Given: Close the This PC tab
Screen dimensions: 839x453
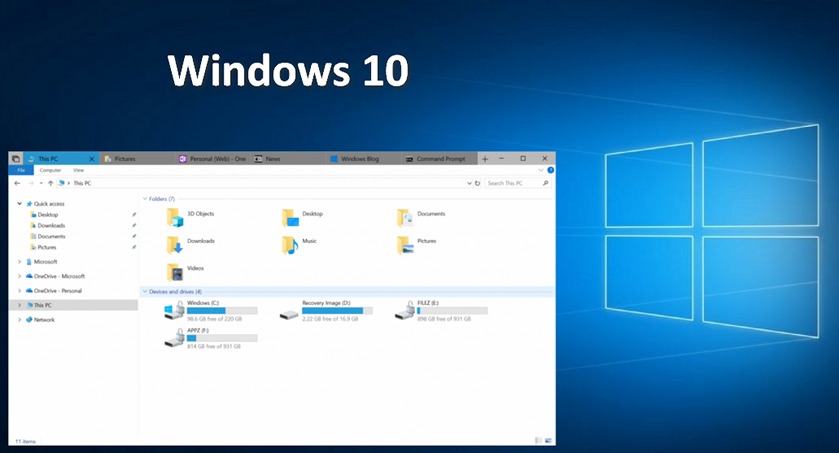Looking at the screenshot, I should [x=91, y=159].
